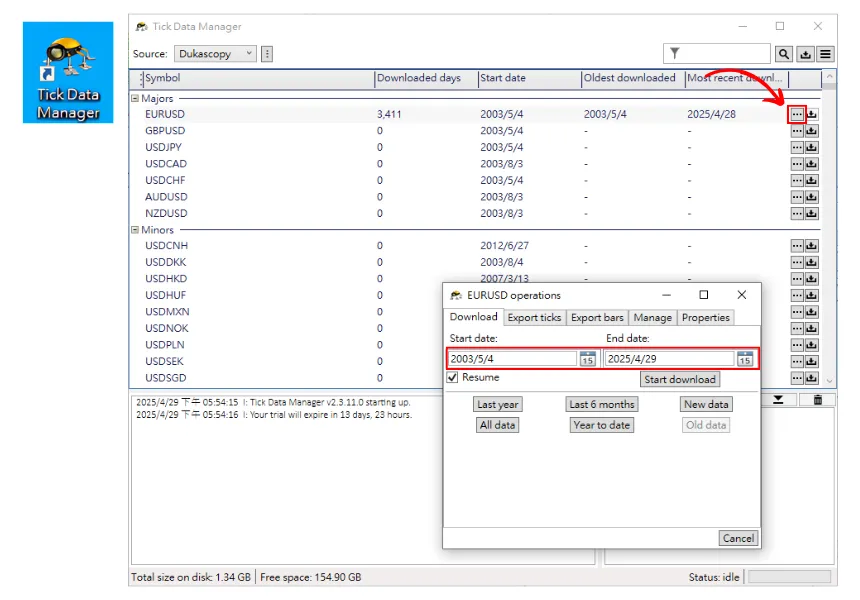The image size is (860, 600).
Task: Toggle the Resume checkbox
Action: (452, 377)
